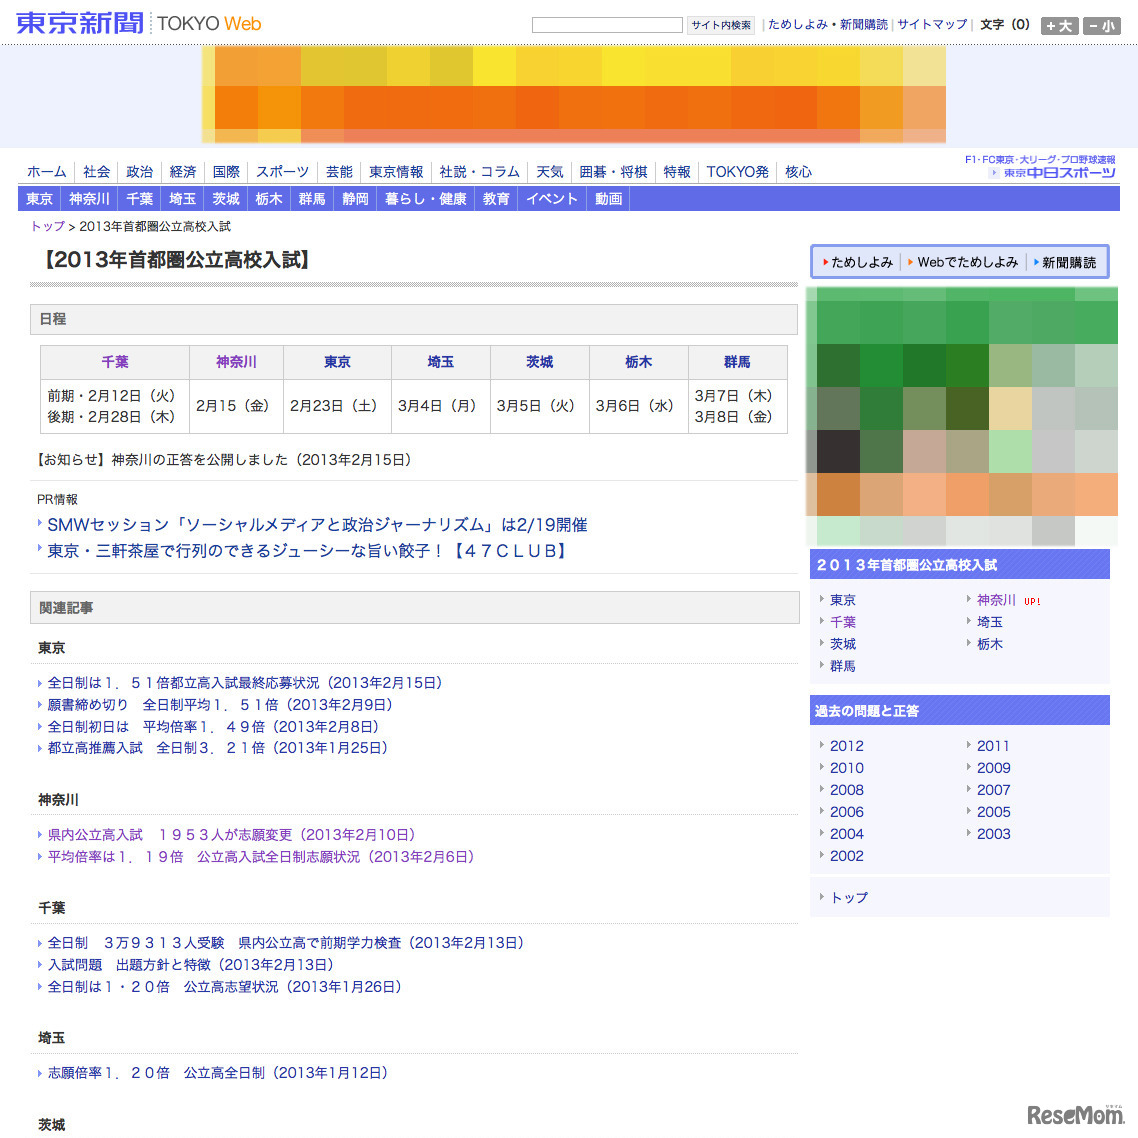Click the green sidebar advertisement image
This screenshot has width=1138, height=1138.
tap(961, 416)
